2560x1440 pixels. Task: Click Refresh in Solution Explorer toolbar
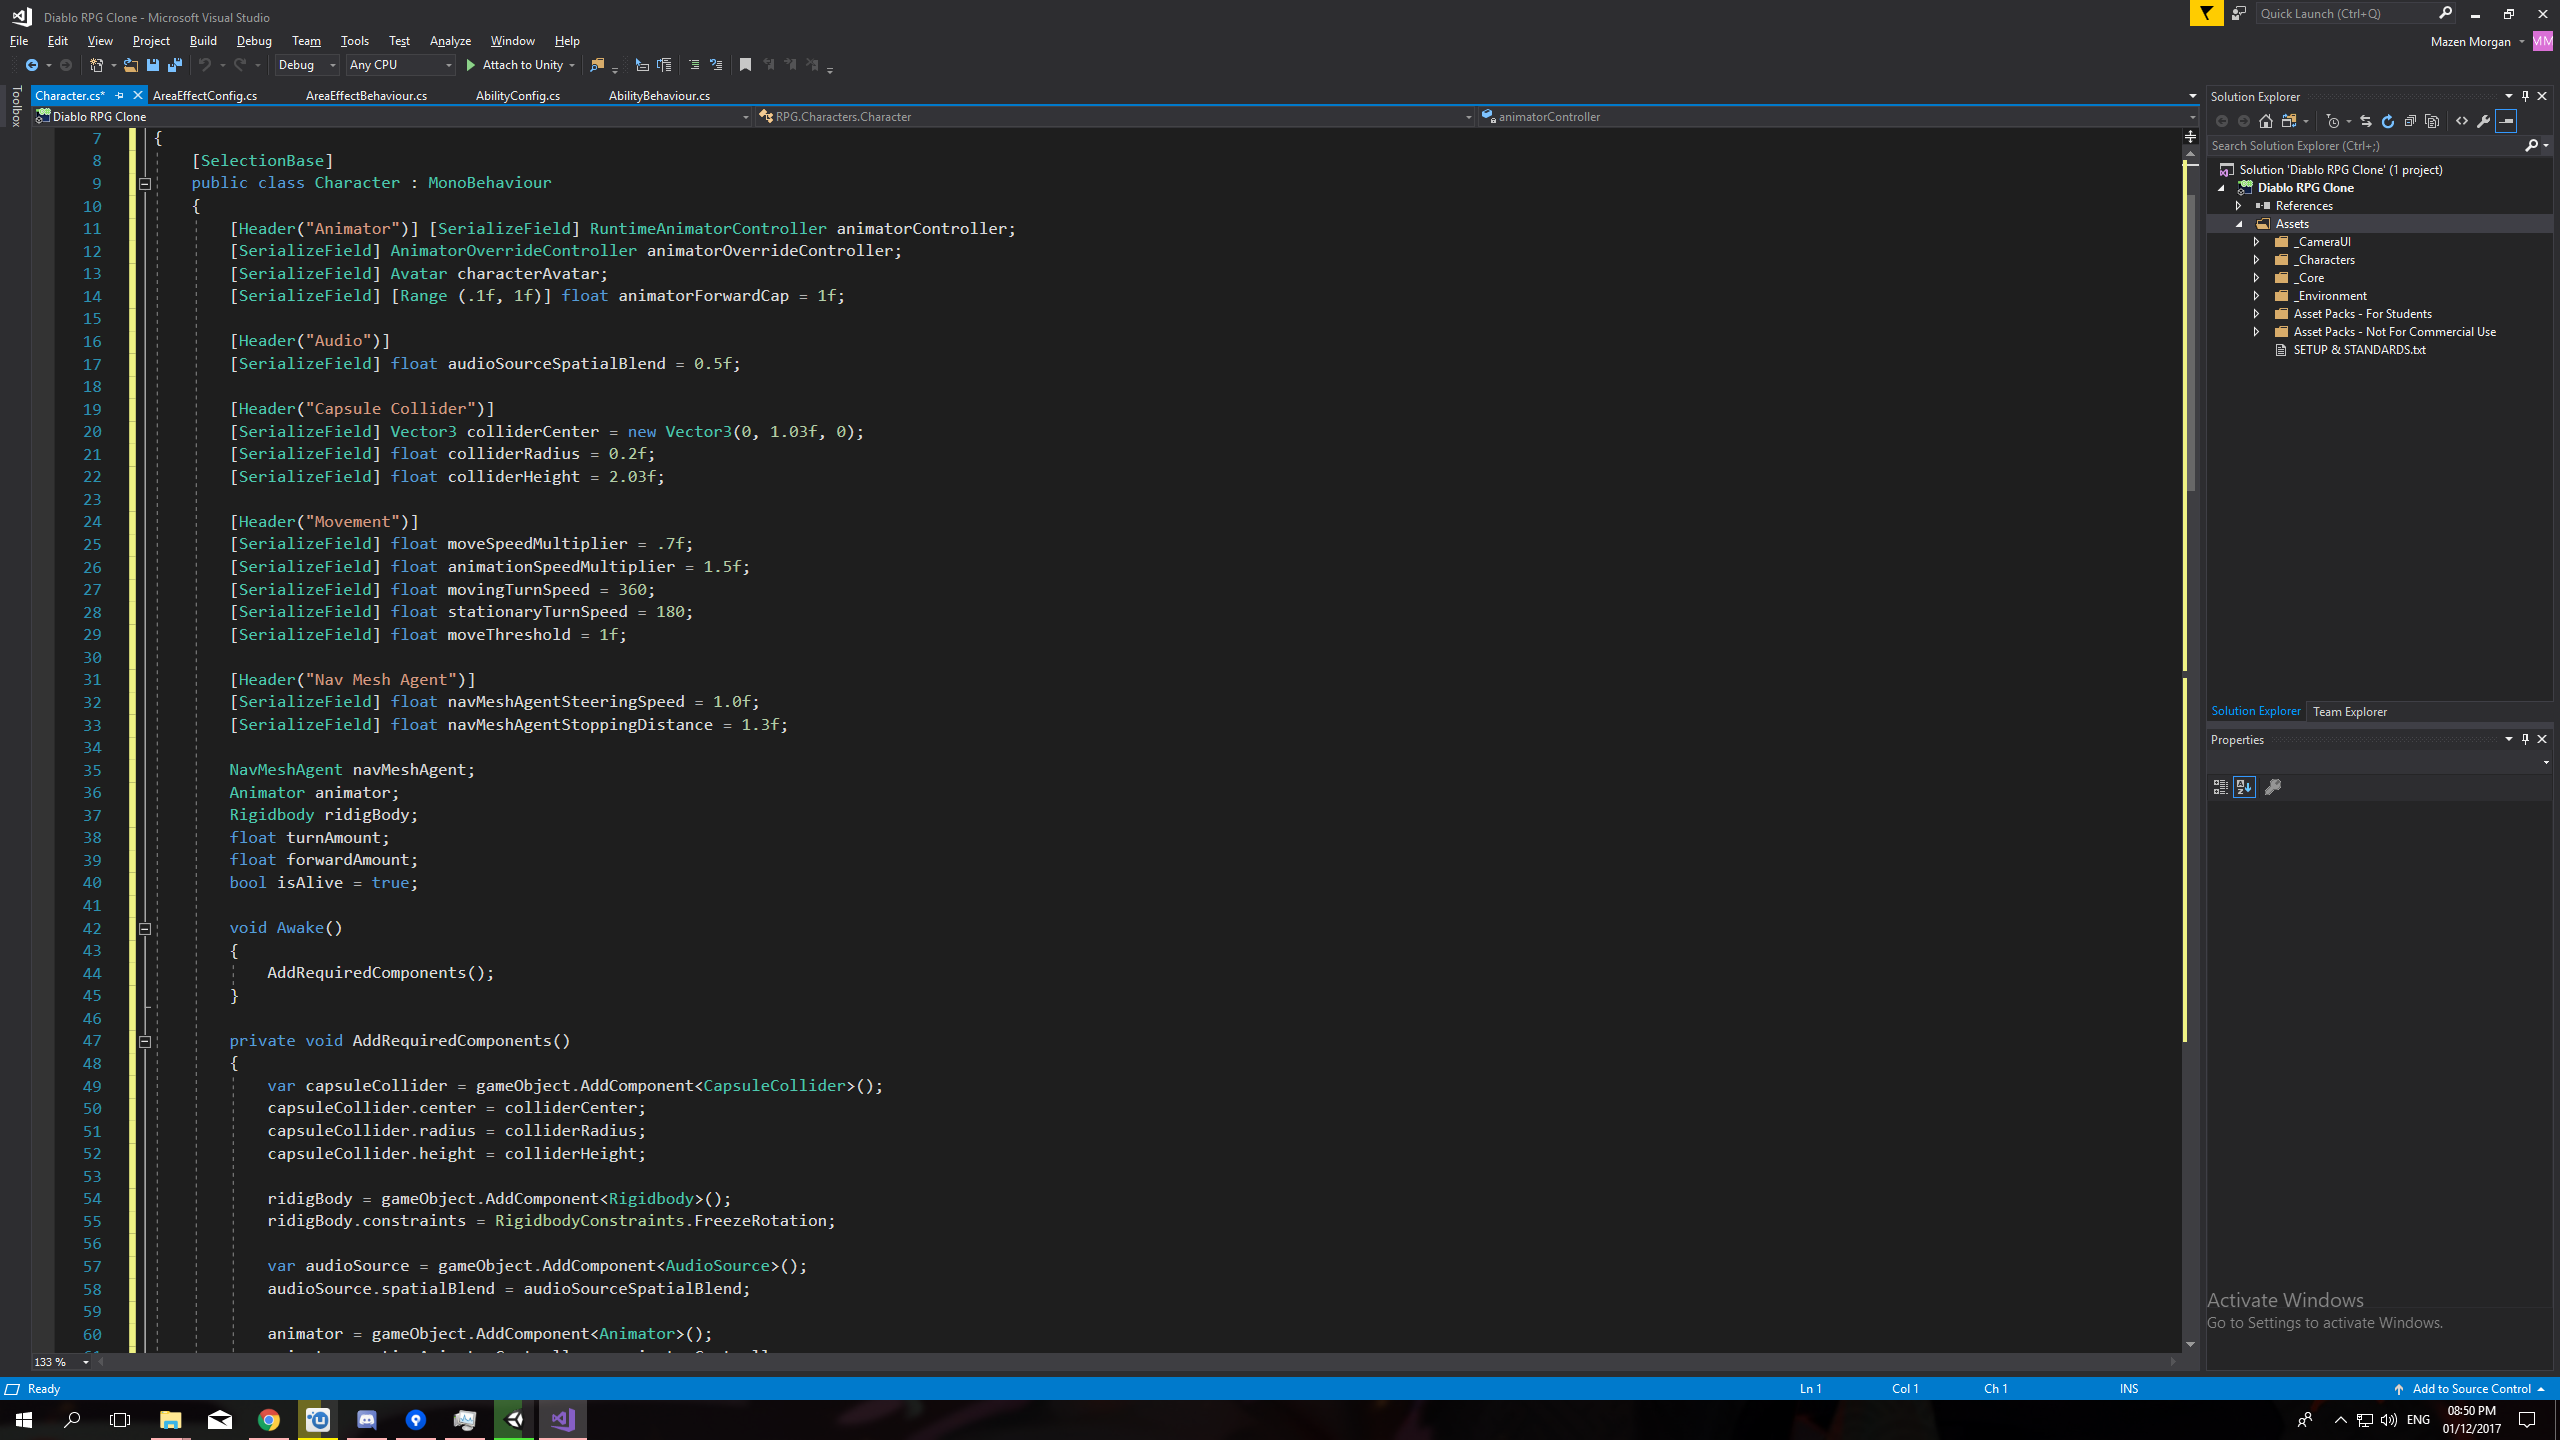pos(2388,121)
